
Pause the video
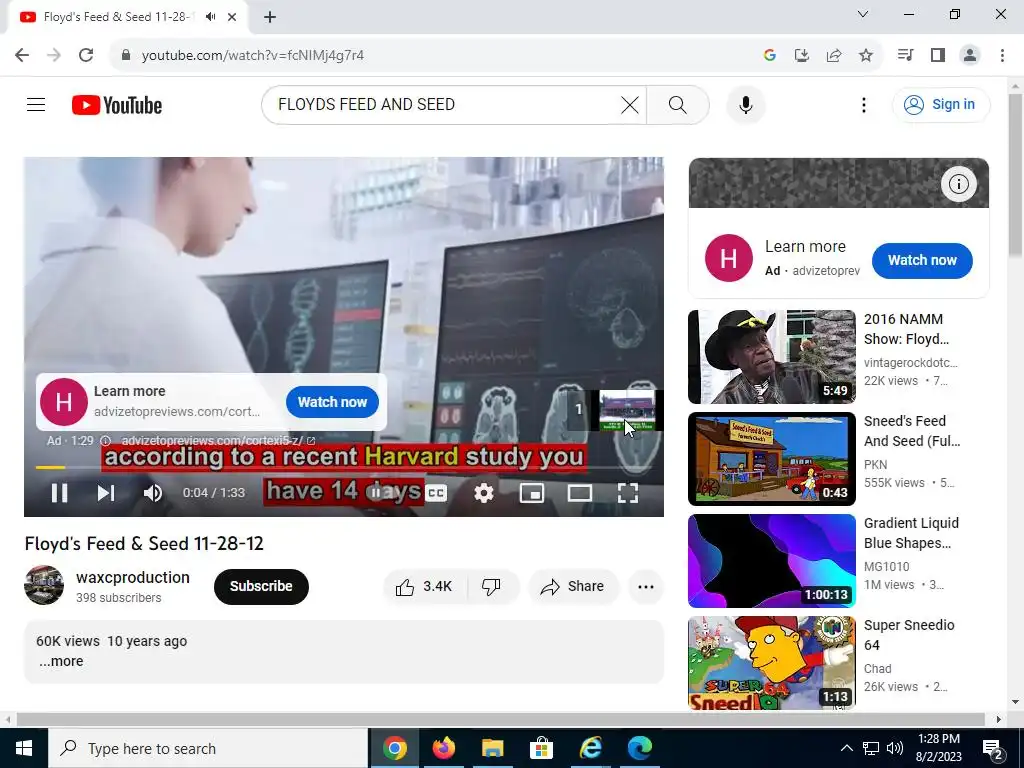coord(59,493)
